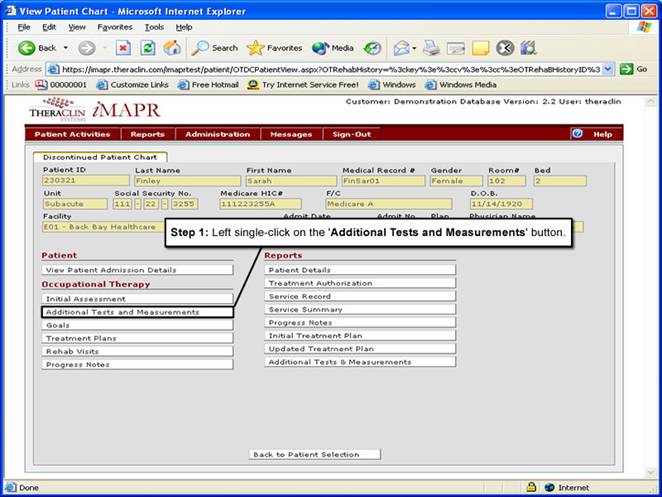Open the Patient Activities menu
The height and width of the screenshot is (497, 662).
click(72, 134)
